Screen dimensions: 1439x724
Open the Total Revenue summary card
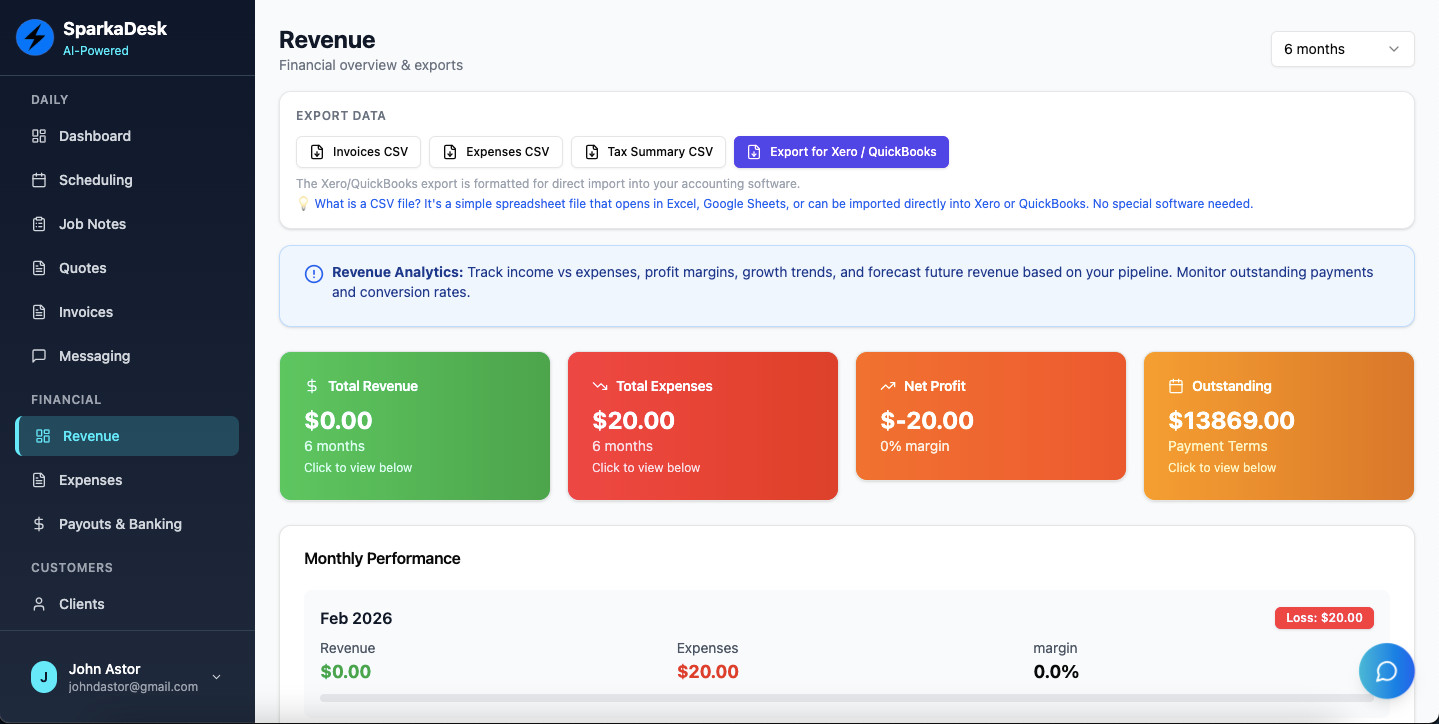point(415,426)
